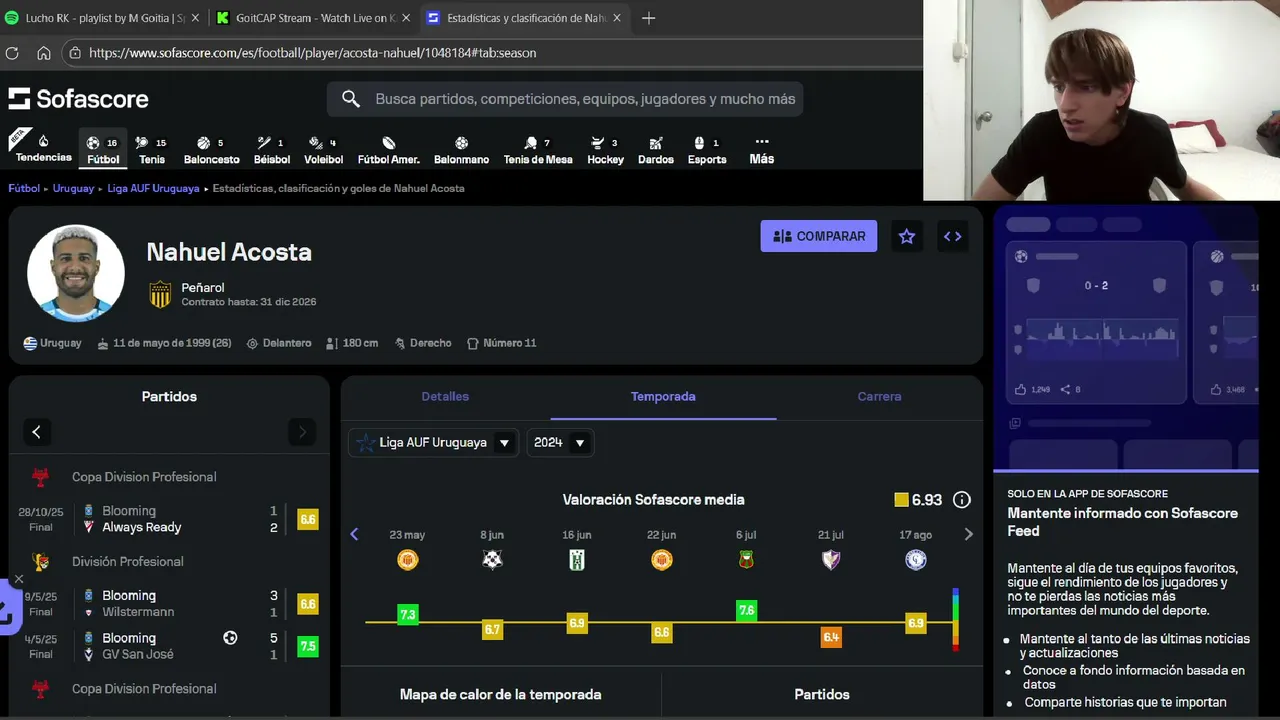Go to Fútbol breadcrumb link
Image resolution: width=1280 pixels, height=720 pixels.
pyautogui.click(x=24, y=188)
